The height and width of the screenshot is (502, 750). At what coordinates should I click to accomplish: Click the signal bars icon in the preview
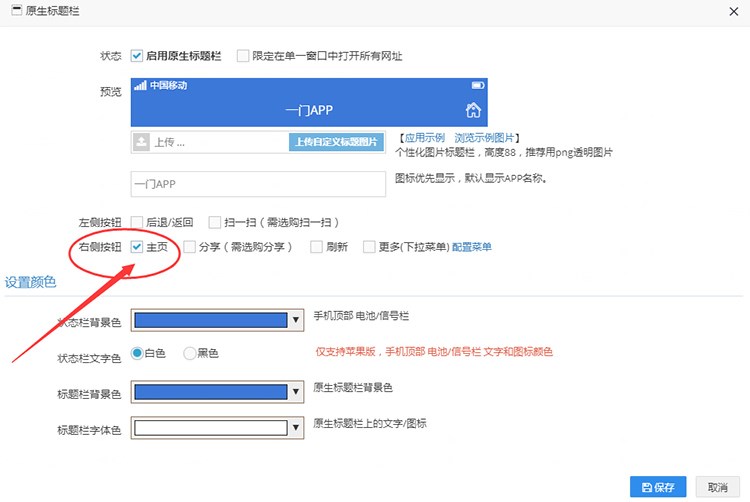(140, 86)
